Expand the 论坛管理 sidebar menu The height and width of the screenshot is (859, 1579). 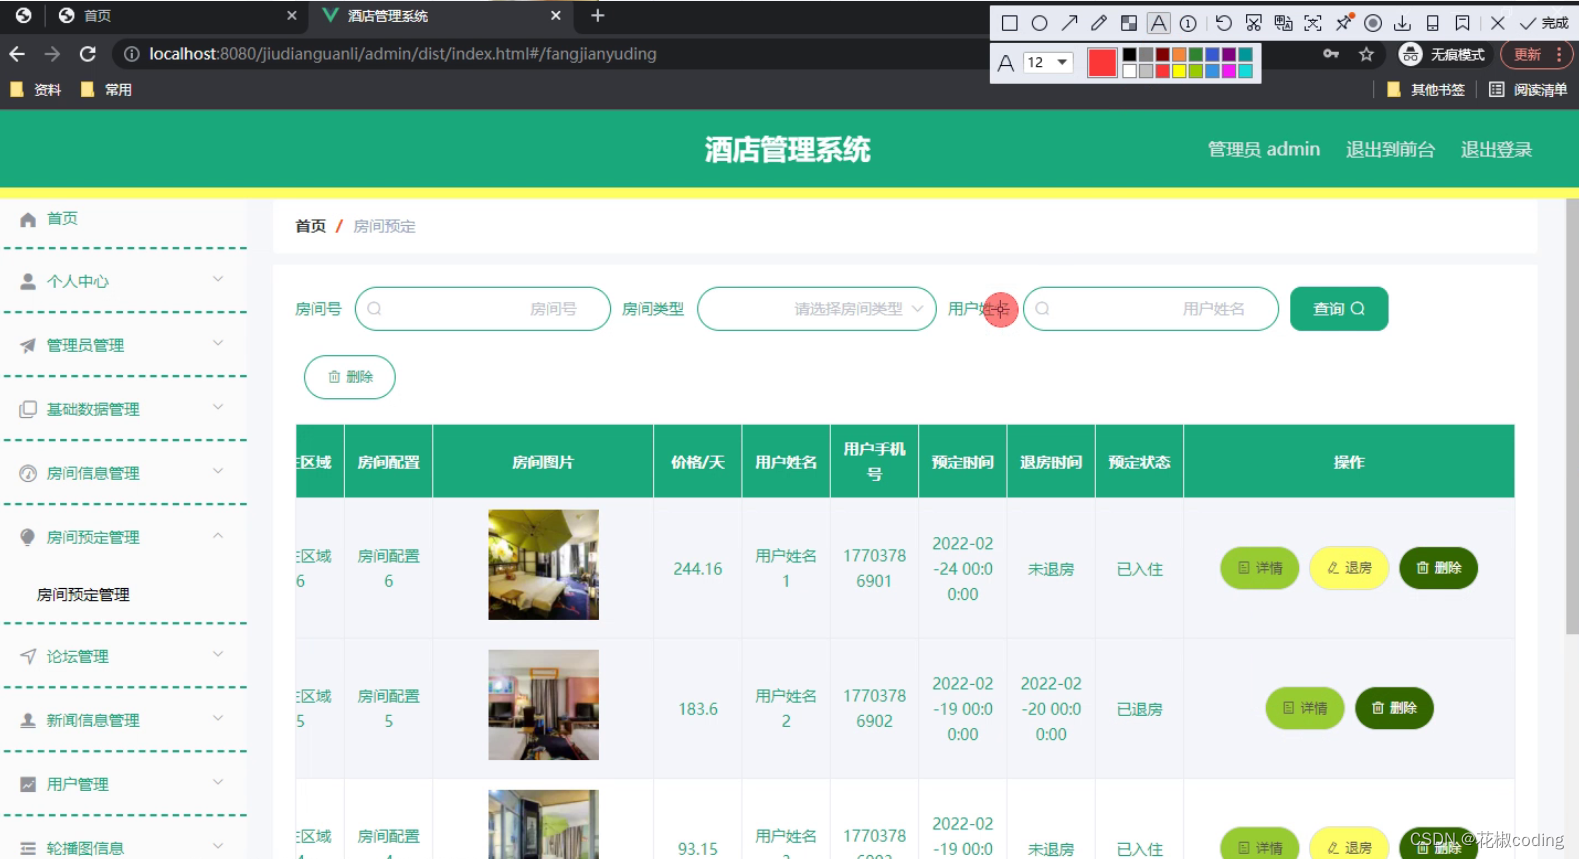(x=125, y=656)
